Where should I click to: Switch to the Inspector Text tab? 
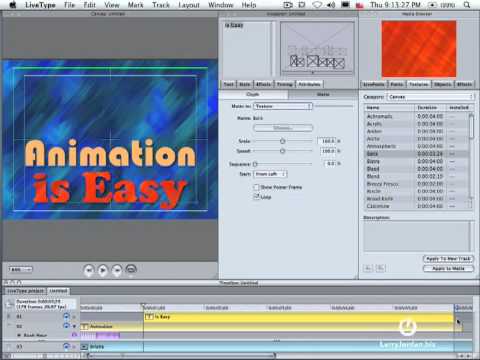[229, 84]
